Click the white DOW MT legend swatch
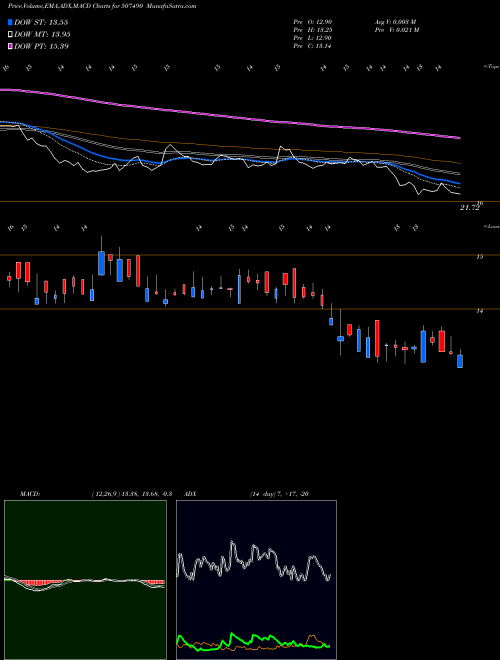This screenshot has height=660, width=500. tap(10, 35)
